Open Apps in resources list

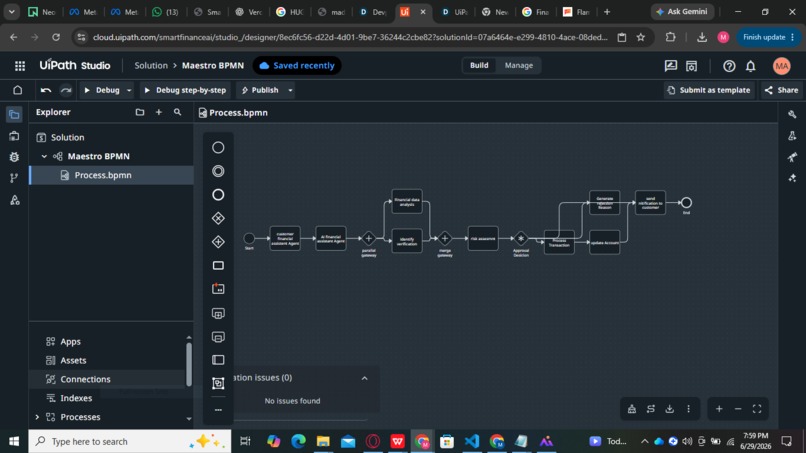(x=70, y=341)
